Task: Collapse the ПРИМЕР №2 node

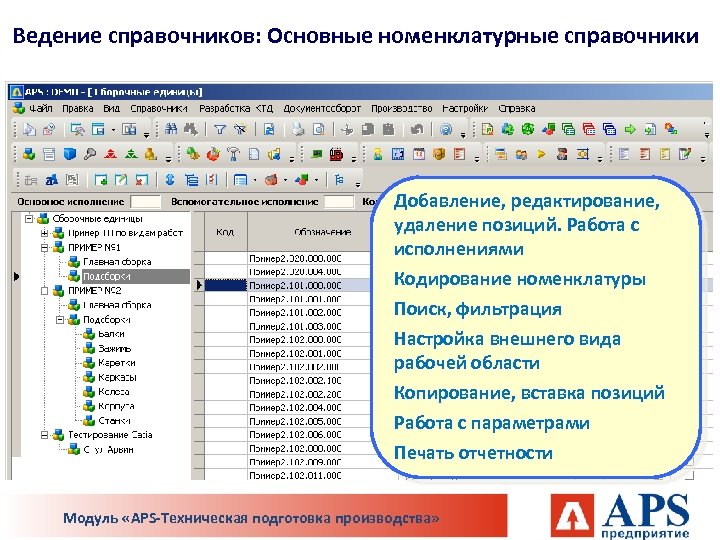Action: (x=44, y=291)
